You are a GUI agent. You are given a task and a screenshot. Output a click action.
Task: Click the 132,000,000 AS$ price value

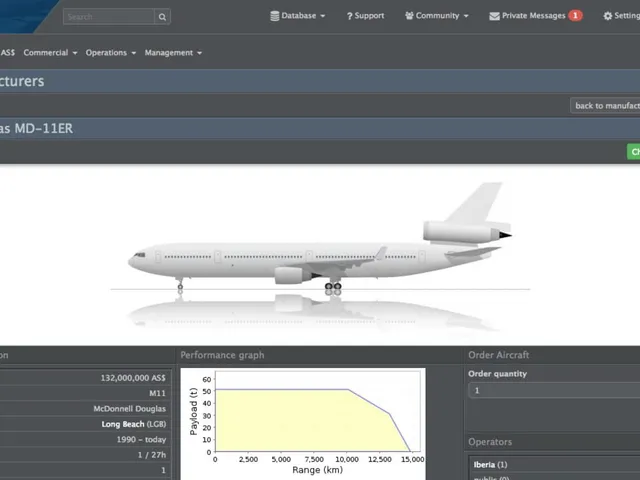[133, 378]
